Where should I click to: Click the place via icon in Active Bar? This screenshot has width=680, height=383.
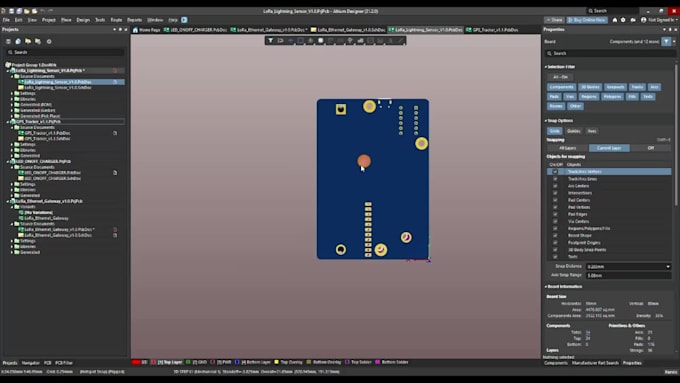pyautogui.click(x=350, y=41)
